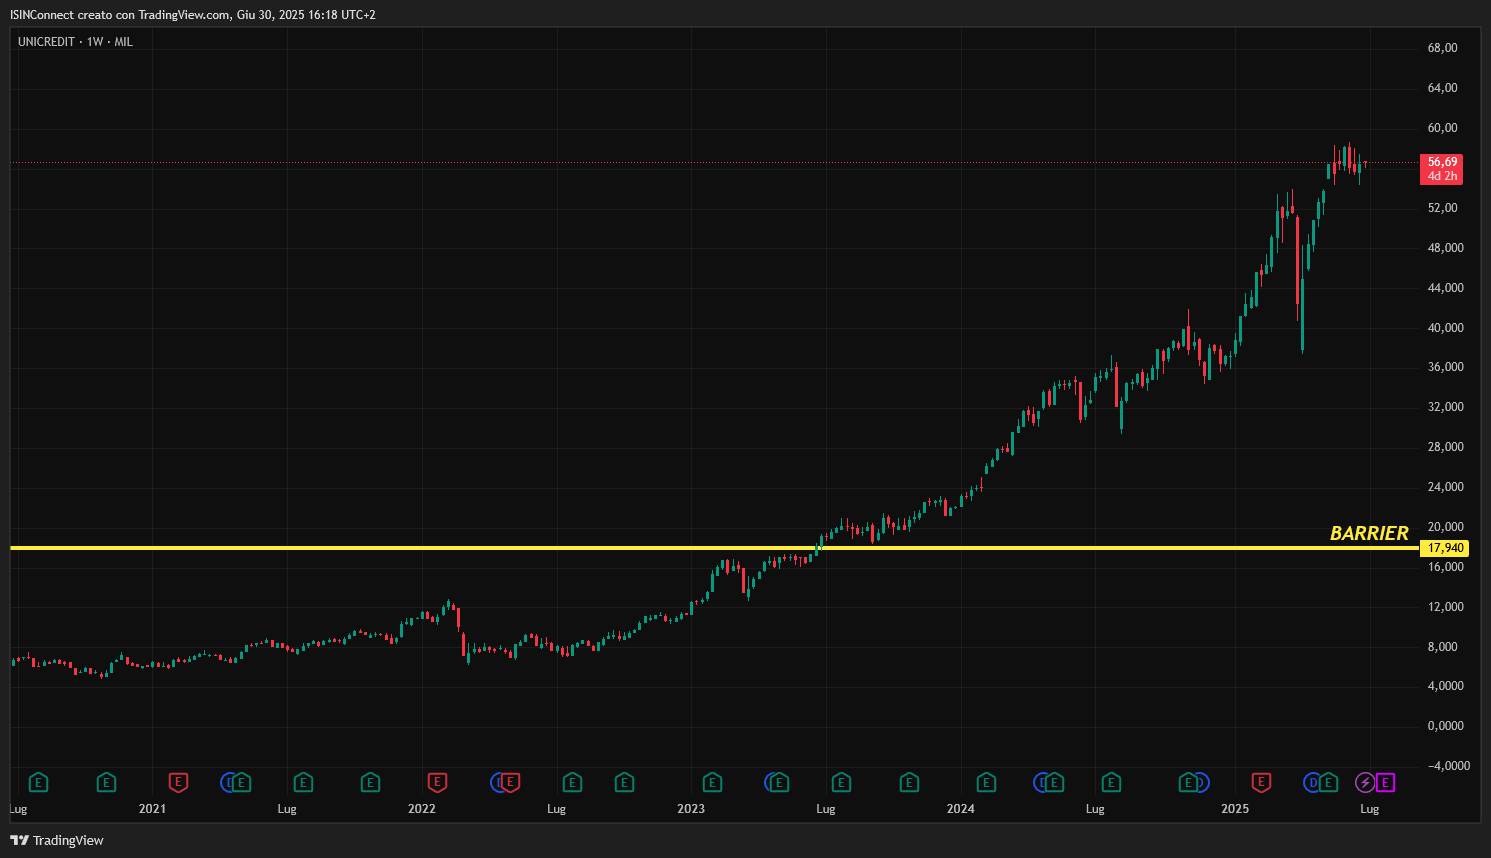
Task: Open the green earnings icon nearest the 2024 label
Action: [986, 782]
